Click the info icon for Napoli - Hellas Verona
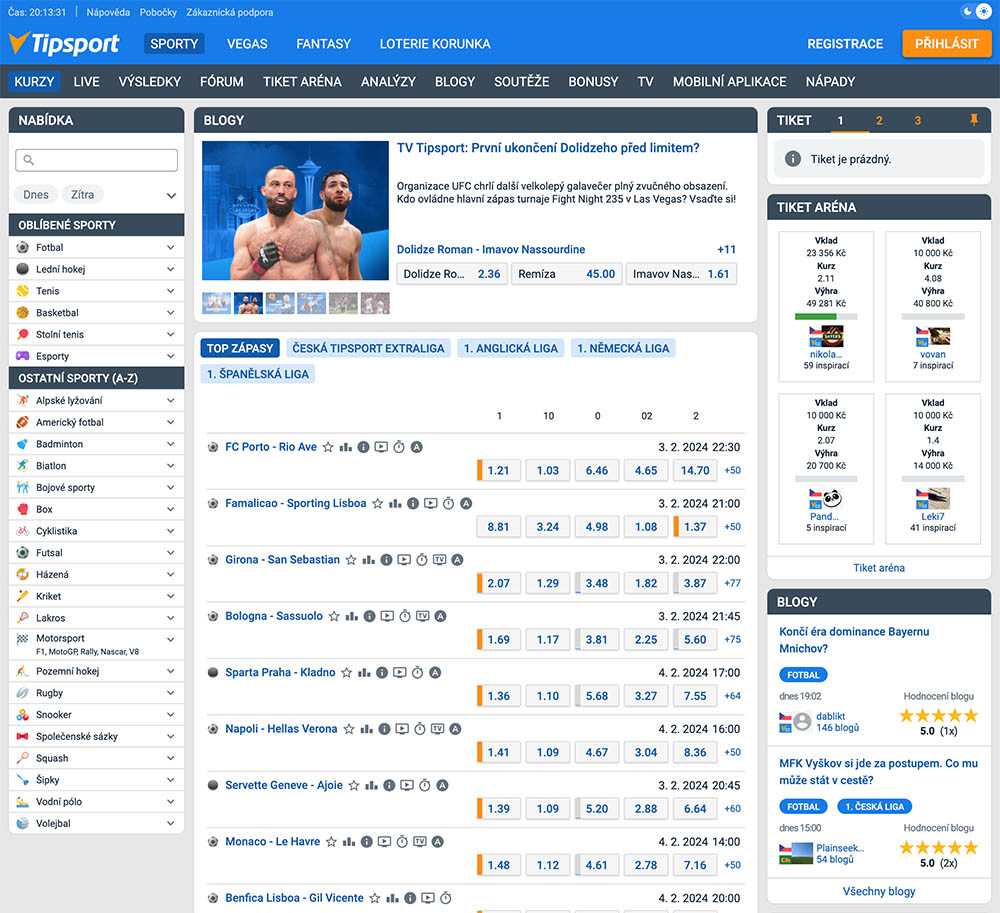The height and width of the screenshot is (913, 1000). (384, 729)
